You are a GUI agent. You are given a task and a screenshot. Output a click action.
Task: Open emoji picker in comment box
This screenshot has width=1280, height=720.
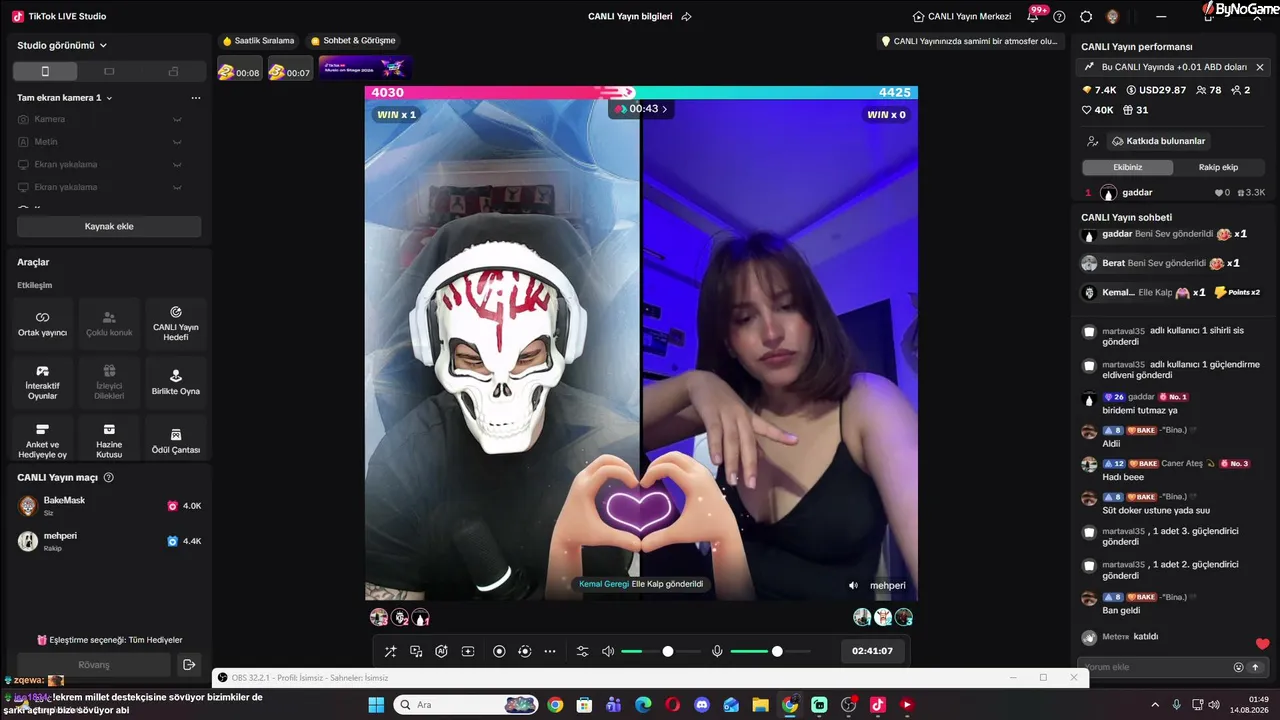pos(1238,667)
